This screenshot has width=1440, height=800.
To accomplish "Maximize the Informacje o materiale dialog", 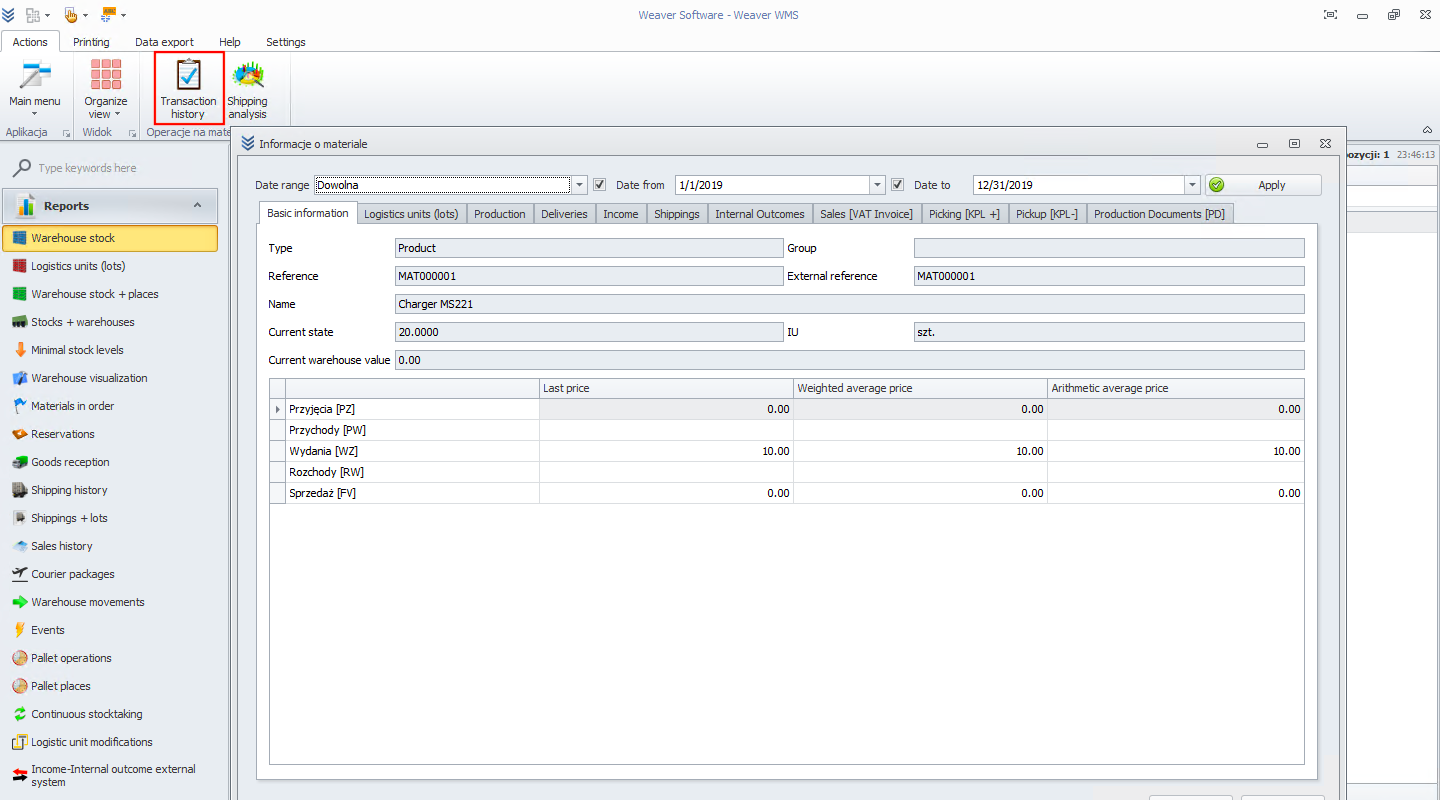I will pyautogui.click(x=1294, y=144).
